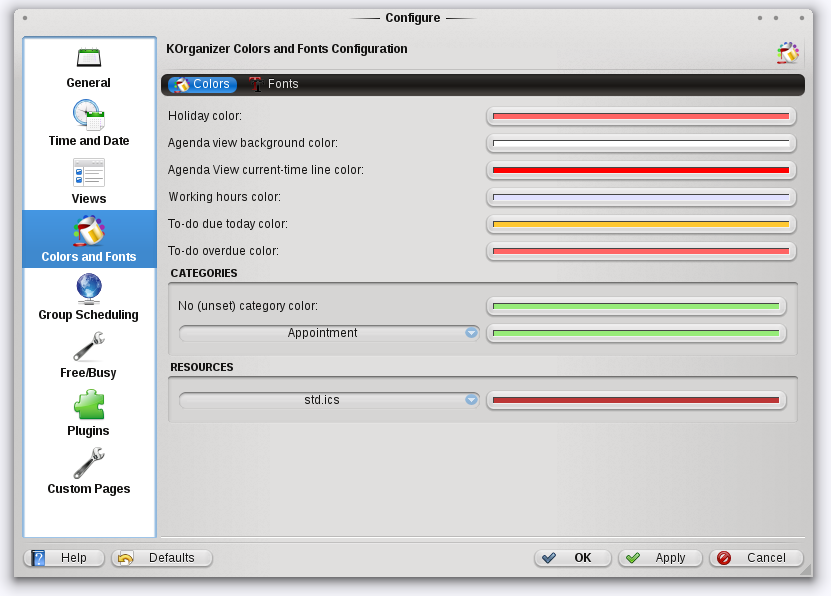The image size is (831, 596).
Task: Open the Appointment category dropdown
Action: 329,333
